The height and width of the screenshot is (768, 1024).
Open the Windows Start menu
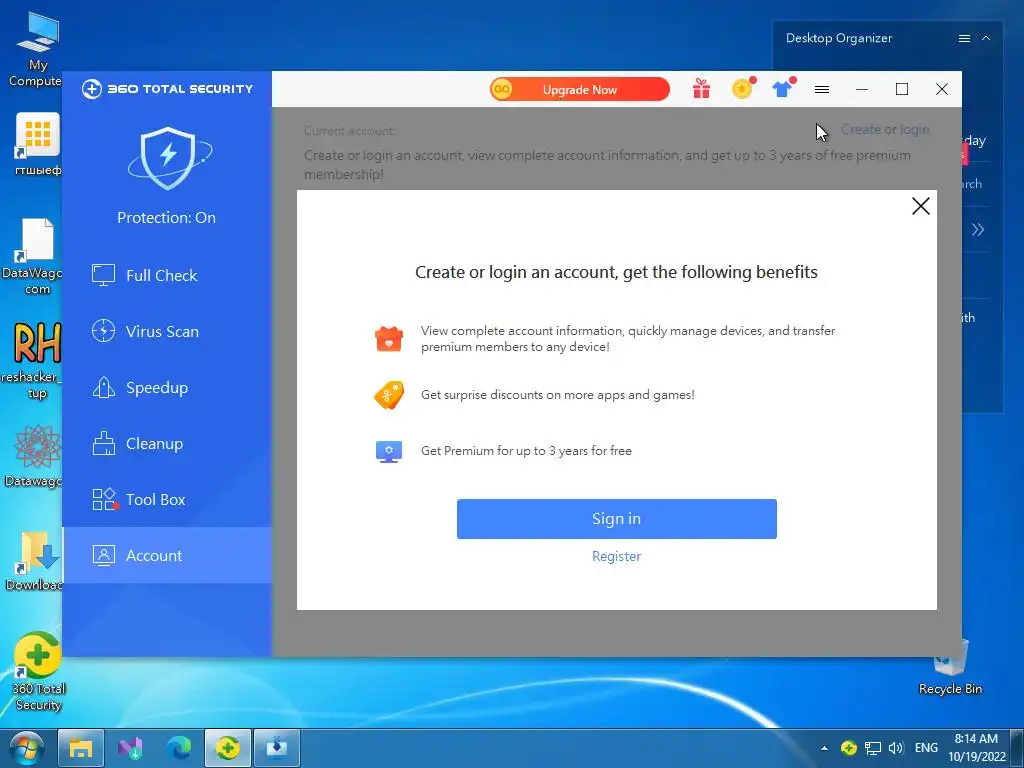[27, 748]
